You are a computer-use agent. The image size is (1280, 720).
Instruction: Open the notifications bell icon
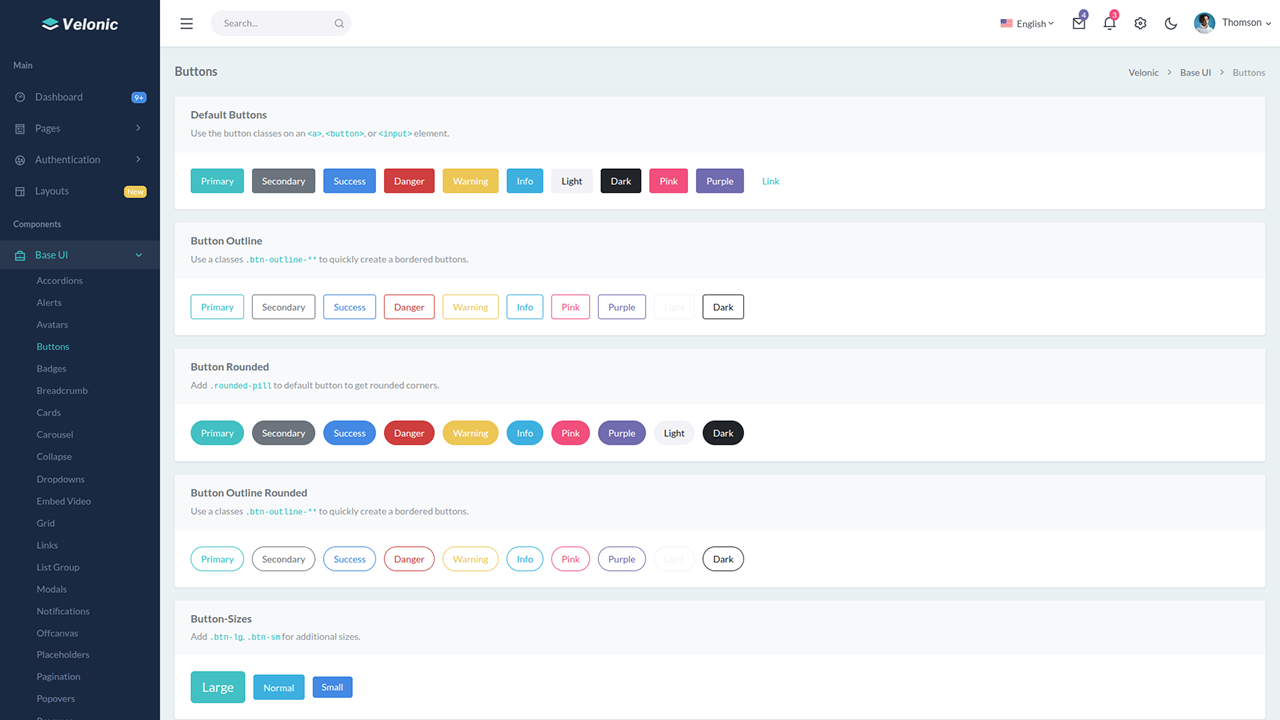coord(1109,23)
